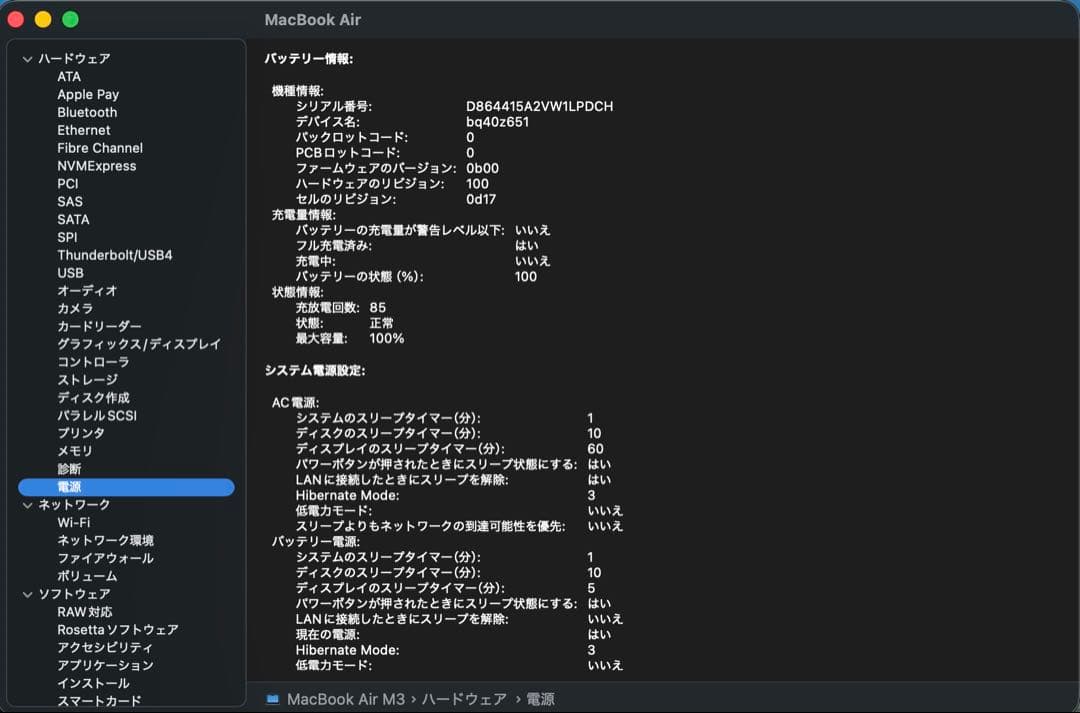Click the MacBook Air laptop icon in path bar

click(273, 699)
